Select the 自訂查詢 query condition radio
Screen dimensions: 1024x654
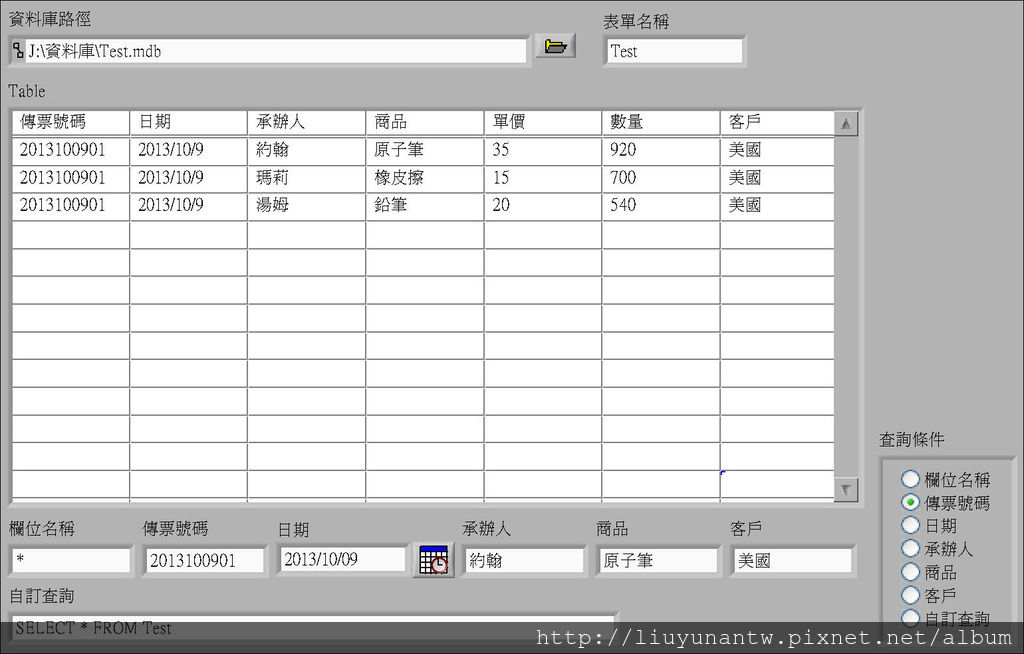pos(910,618)
